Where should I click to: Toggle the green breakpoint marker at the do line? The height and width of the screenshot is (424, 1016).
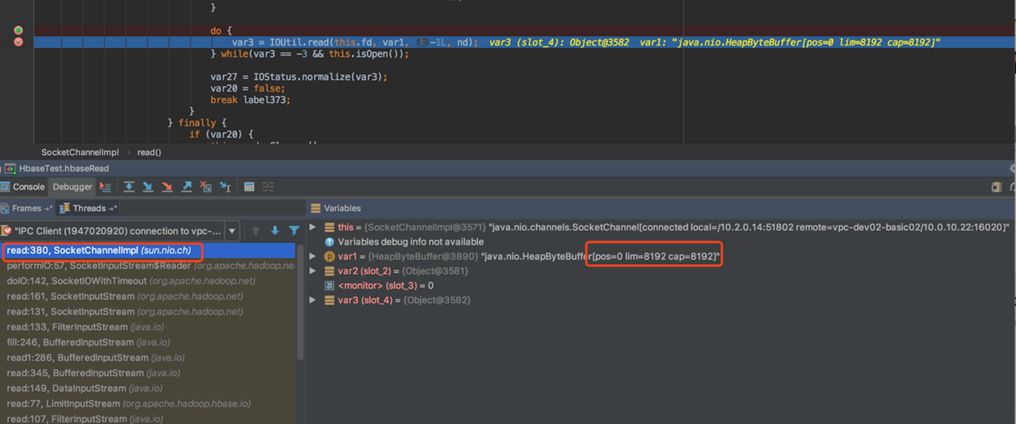point(18,30)
